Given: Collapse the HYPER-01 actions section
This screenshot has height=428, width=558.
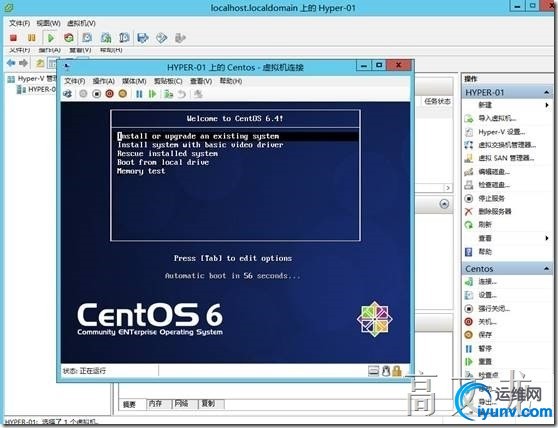Looking at the screenshot, I should coord(546,93).
